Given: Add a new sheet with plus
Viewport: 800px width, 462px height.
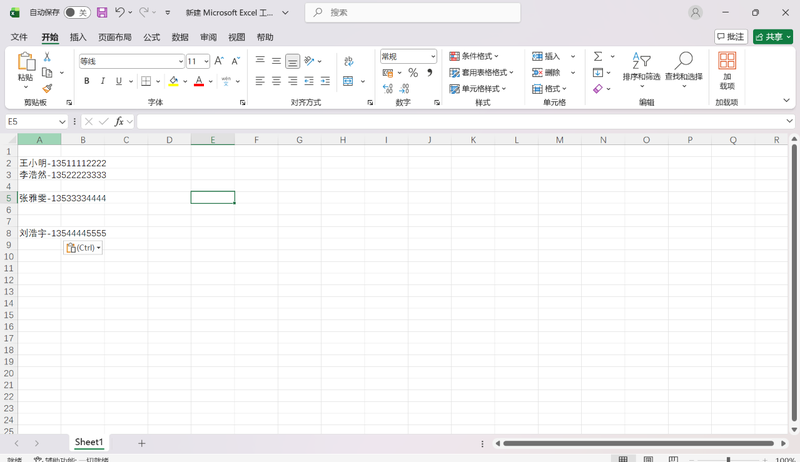Looking at the screenshot, I should tap(142, 443).
